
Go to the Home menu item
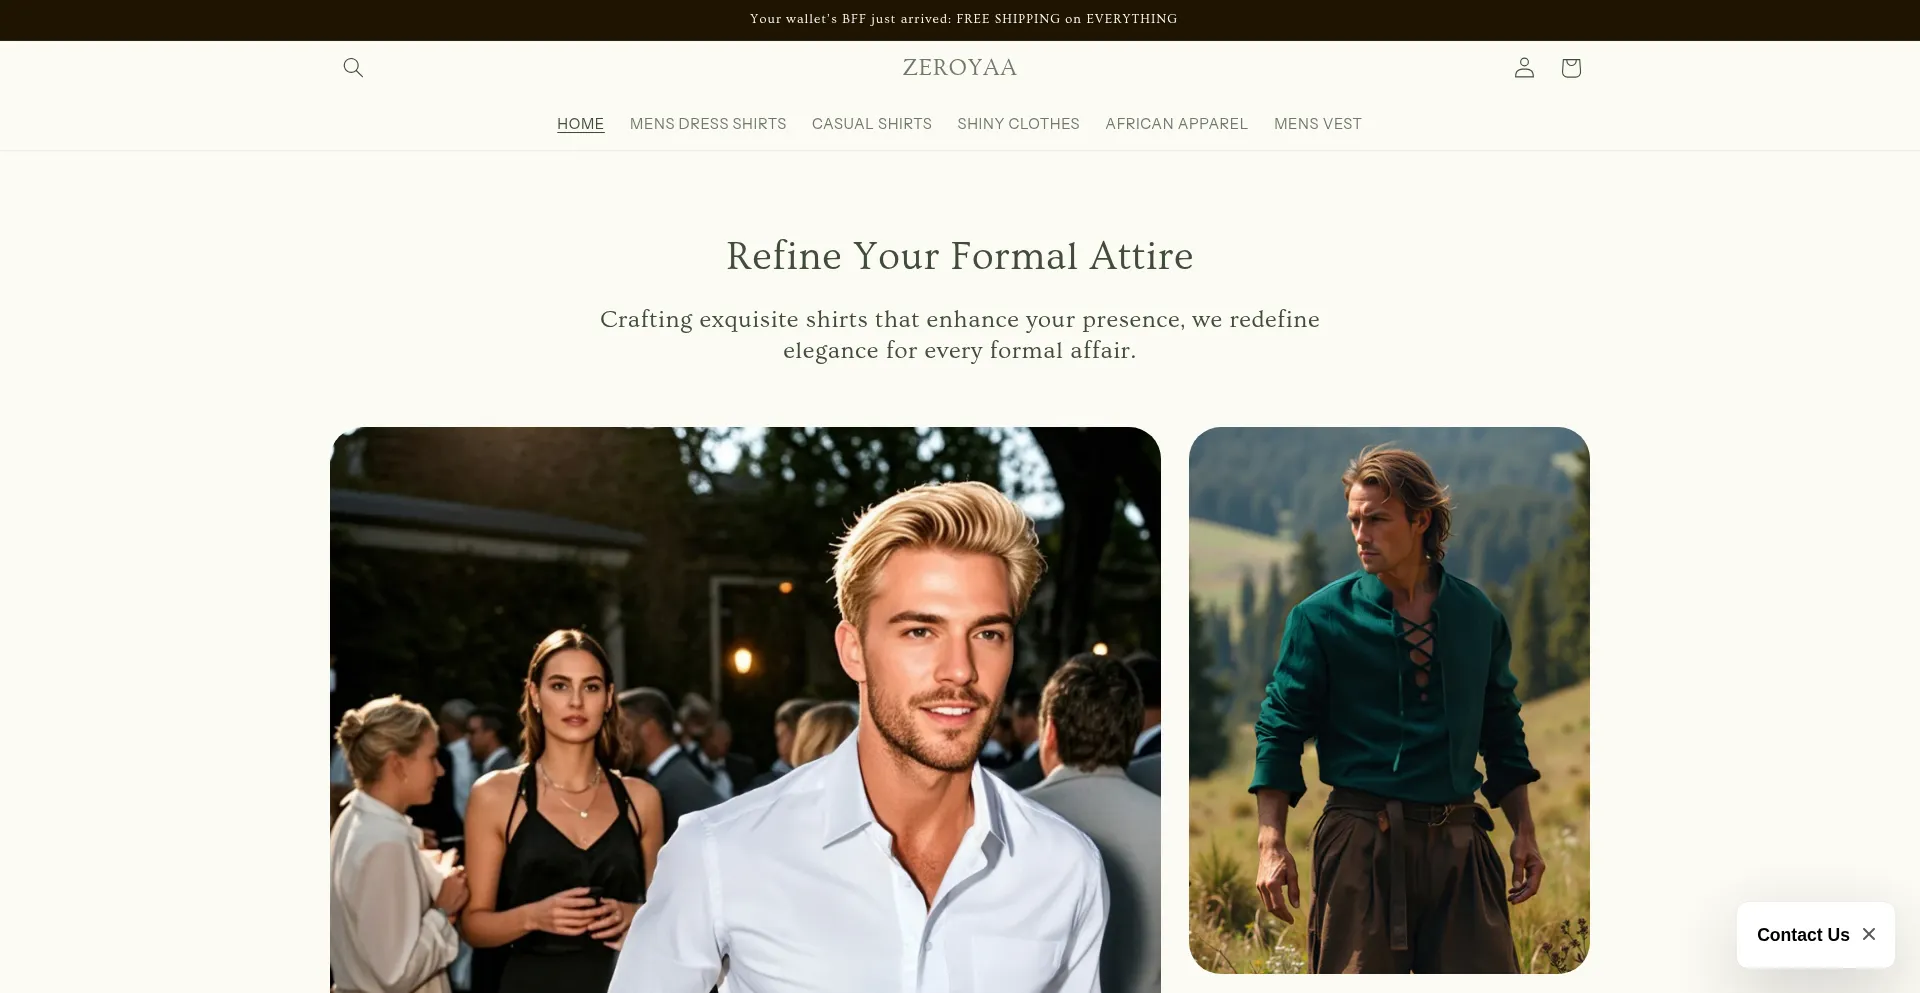pyautogui.click(x=580, y=124)
